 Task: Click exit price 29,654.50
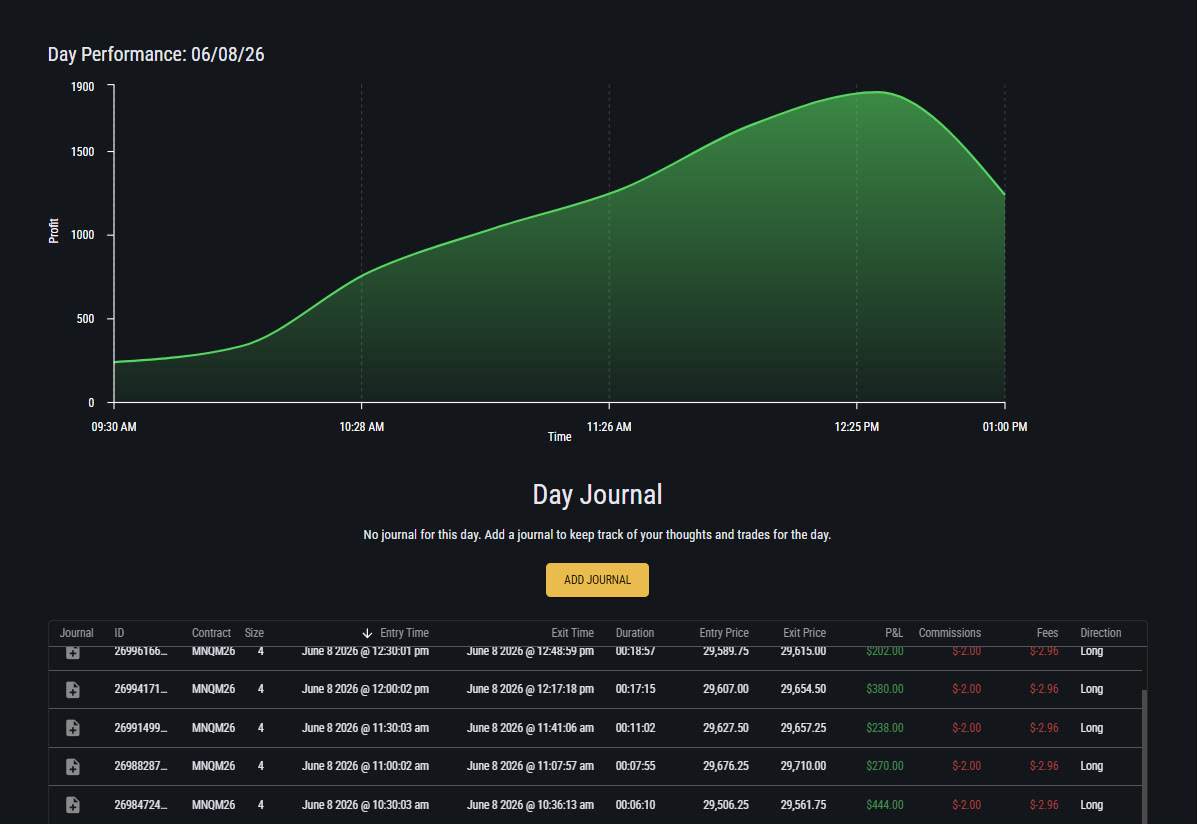[803, 689]
